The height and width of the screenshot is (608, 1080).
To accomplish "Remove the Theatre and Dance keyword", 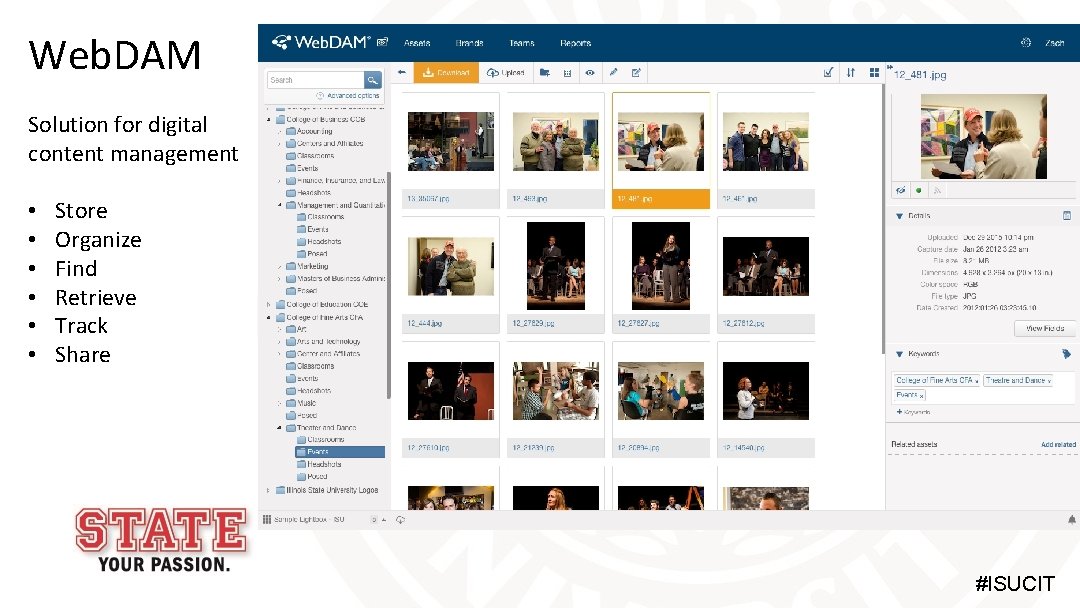I will tap(1048, 381).
